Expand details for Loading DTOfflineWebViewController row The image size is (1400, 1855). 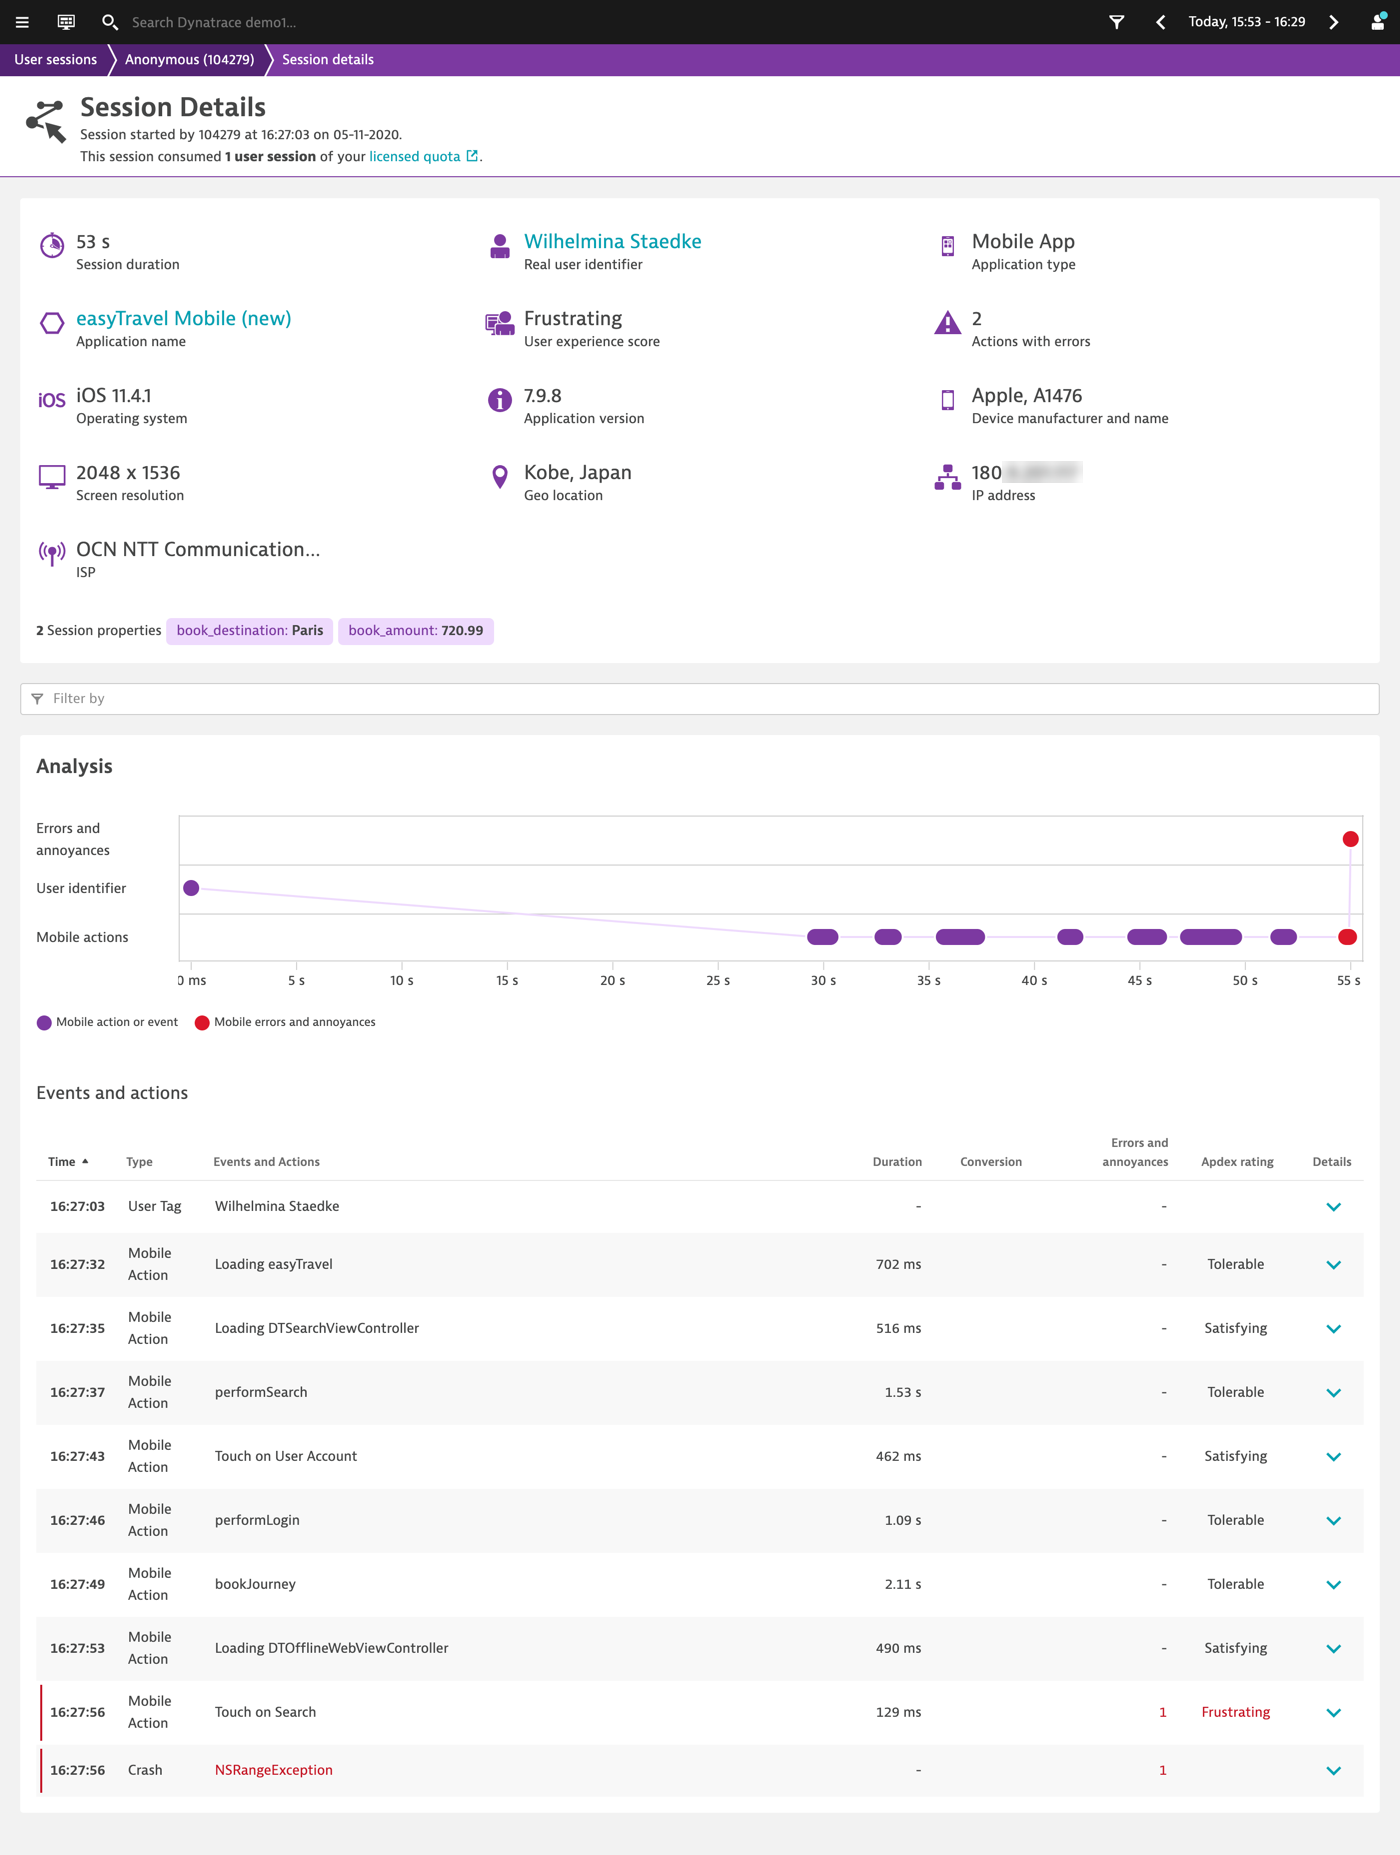(x=1333, y=1649)
